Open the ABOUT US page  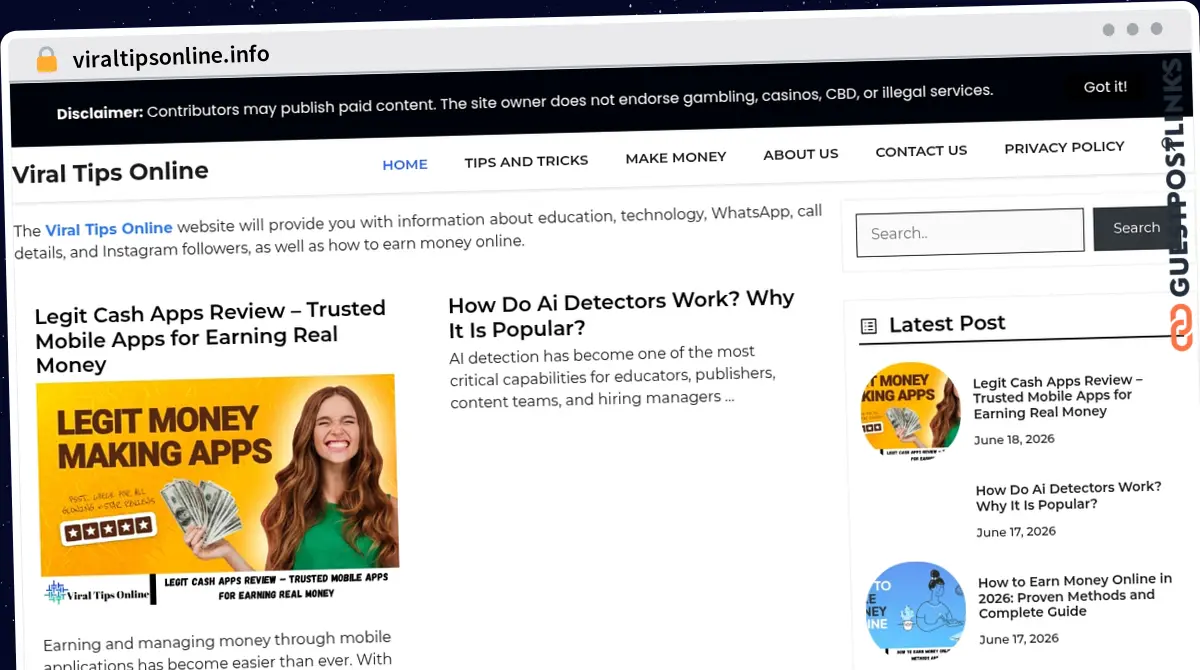[801, 154]
